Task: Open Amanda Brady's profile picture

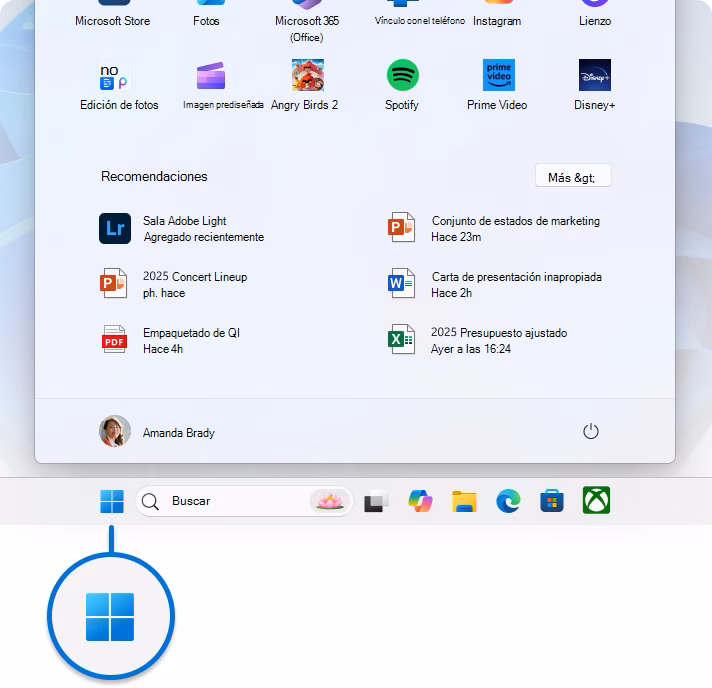Action: click(x=115, y=431)
